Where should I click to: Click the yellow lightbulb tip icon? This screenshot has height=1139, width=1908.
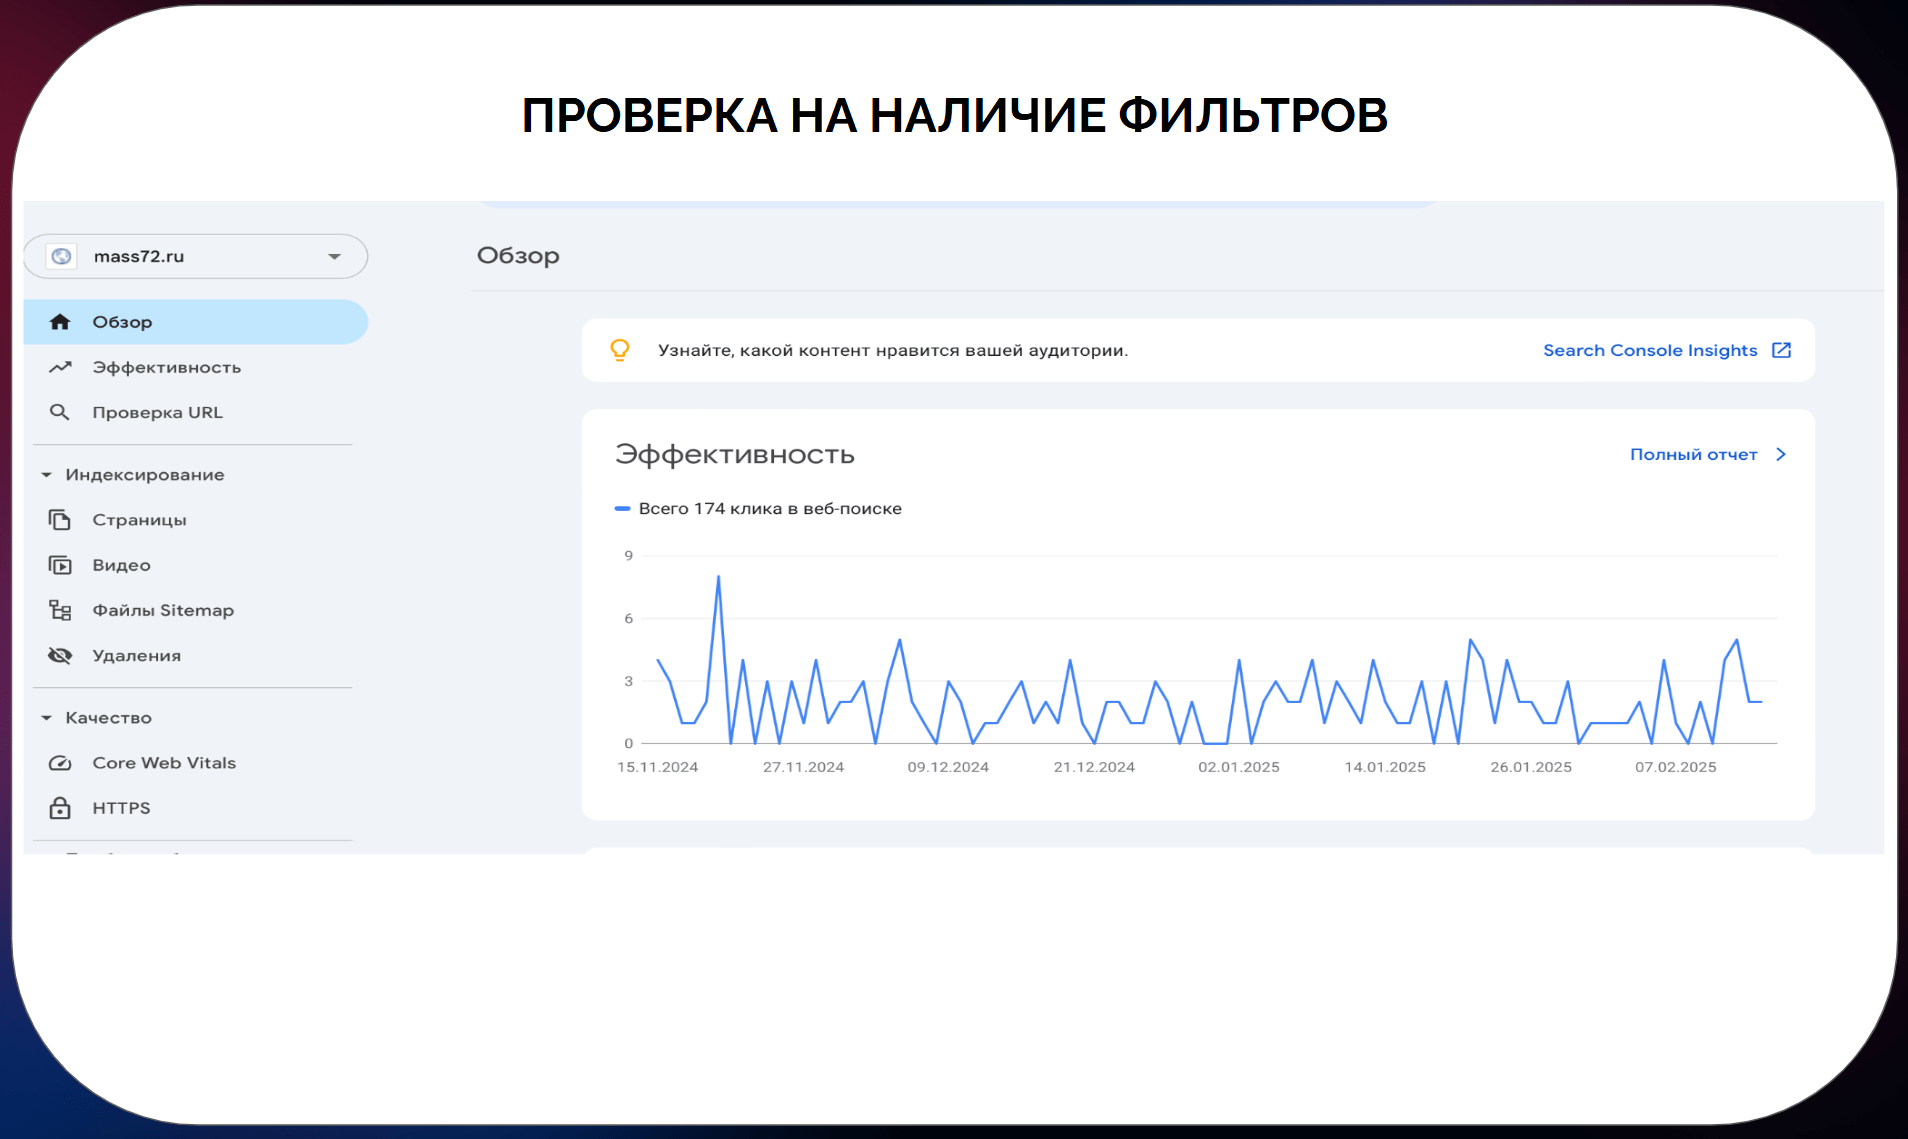click(x=620, y=350)
